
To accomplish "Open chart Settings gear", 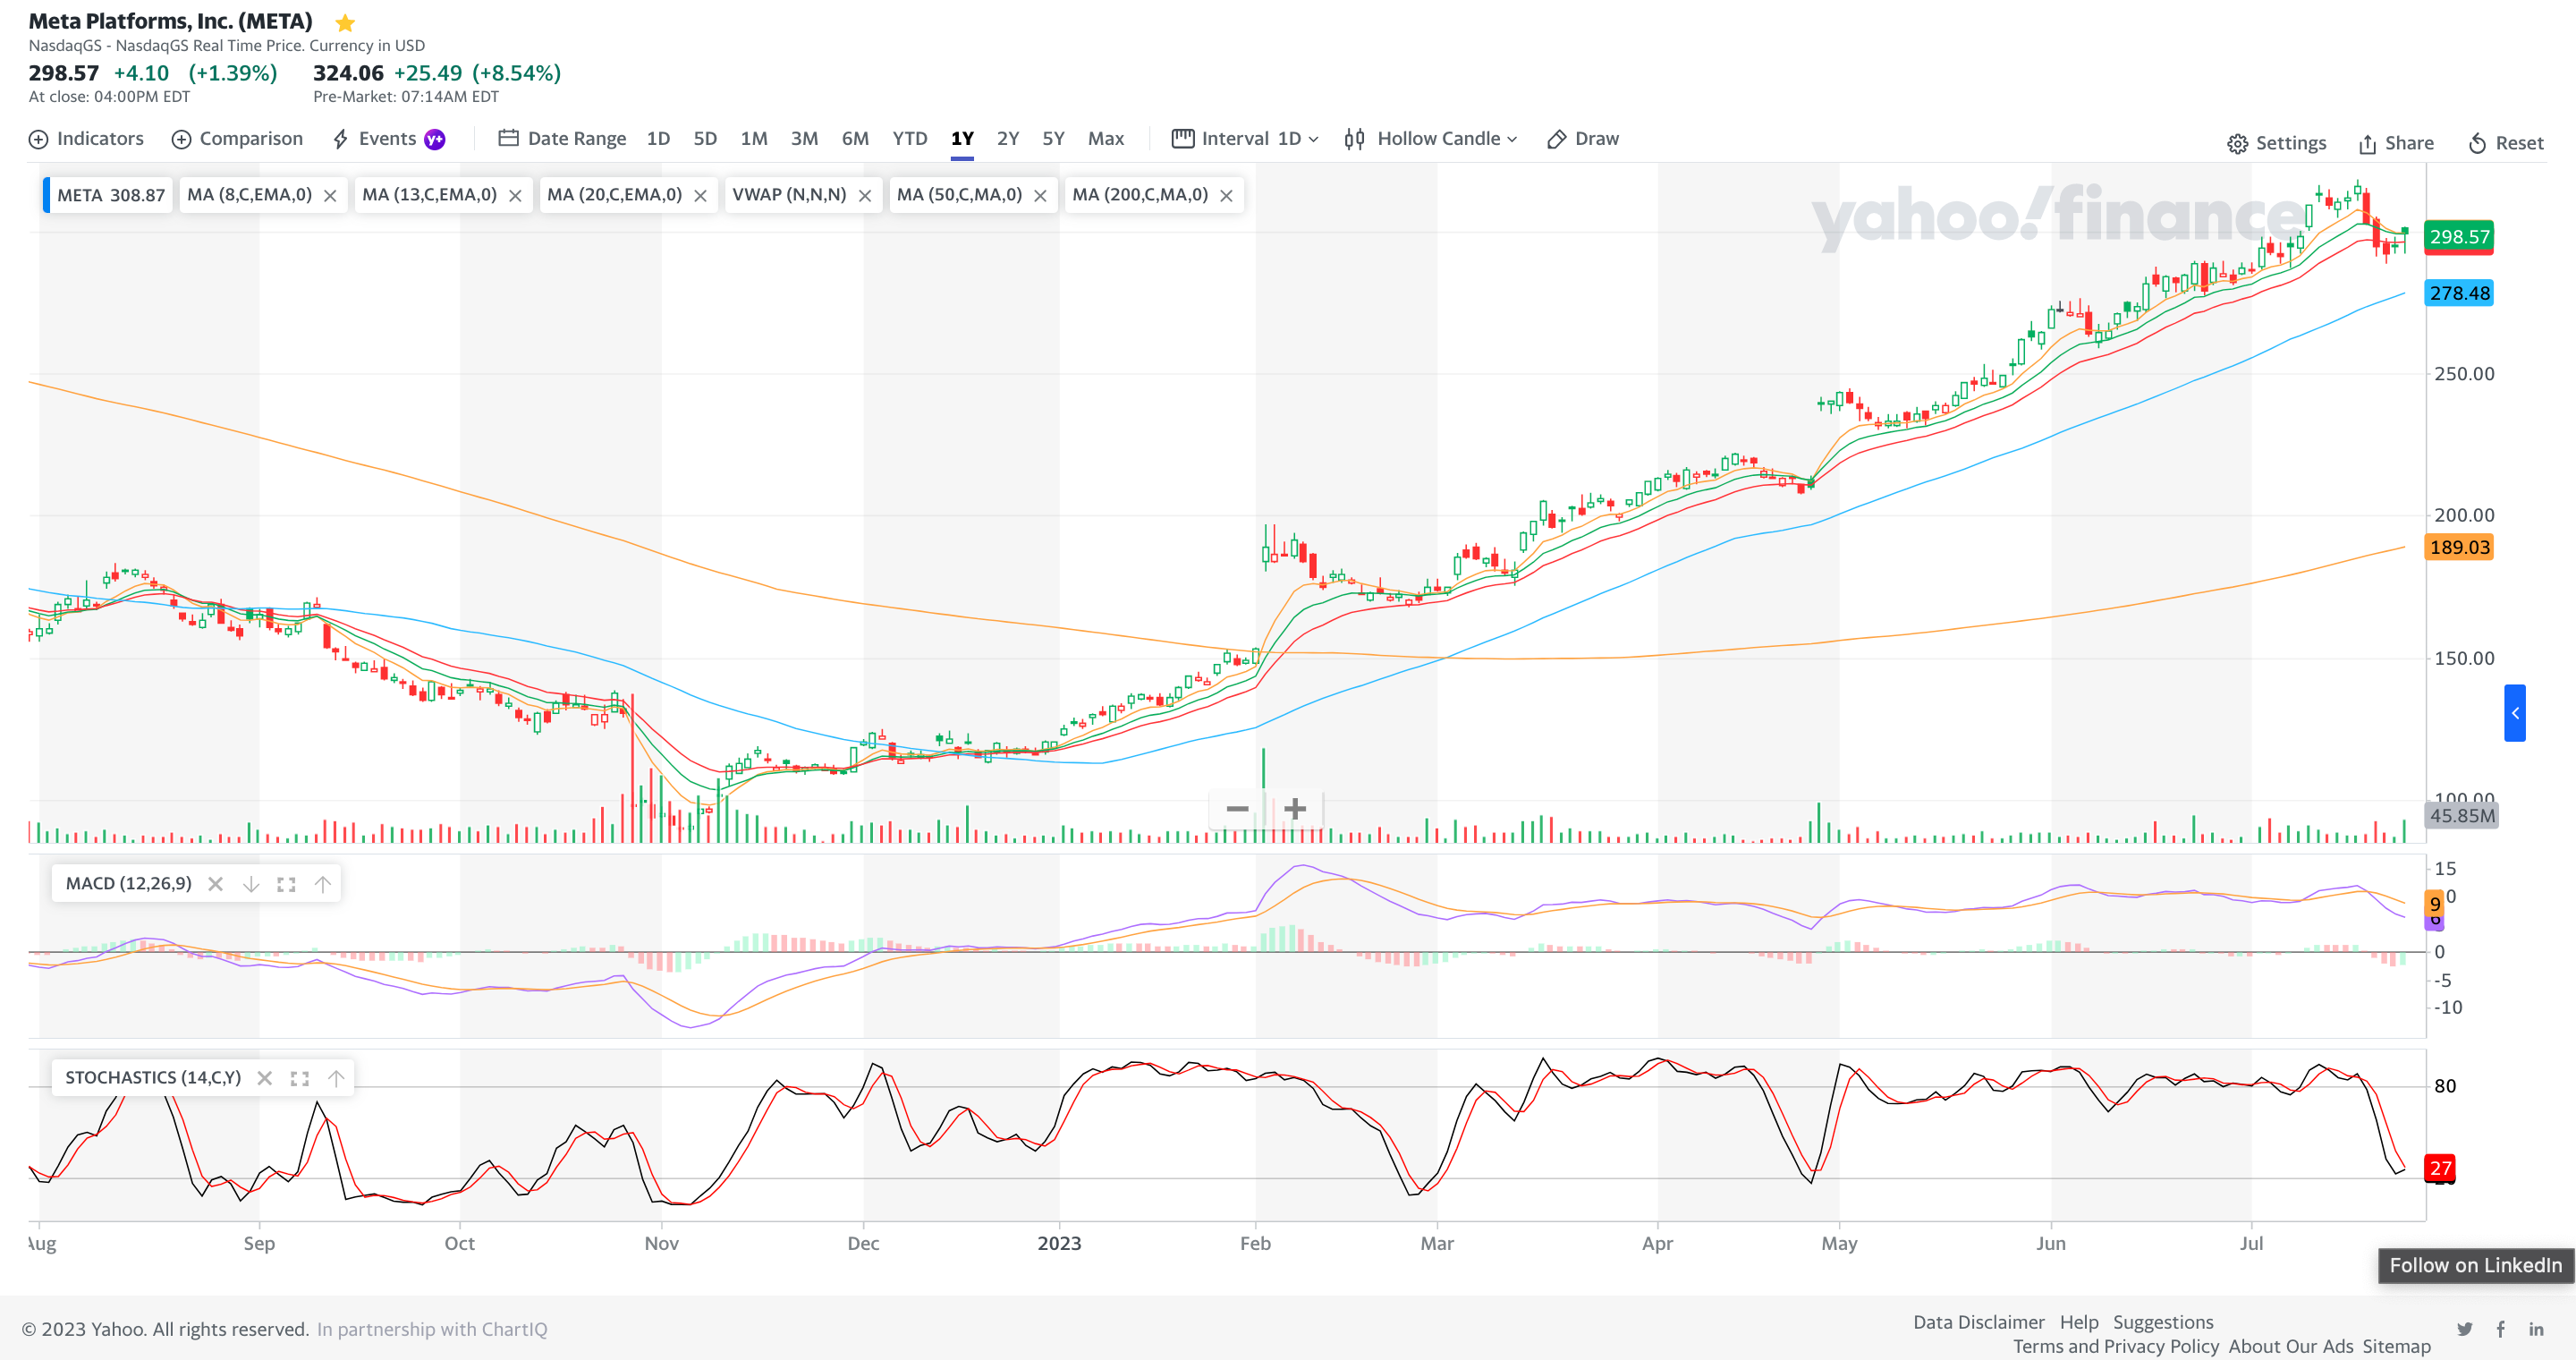I will pos(2237,144).
